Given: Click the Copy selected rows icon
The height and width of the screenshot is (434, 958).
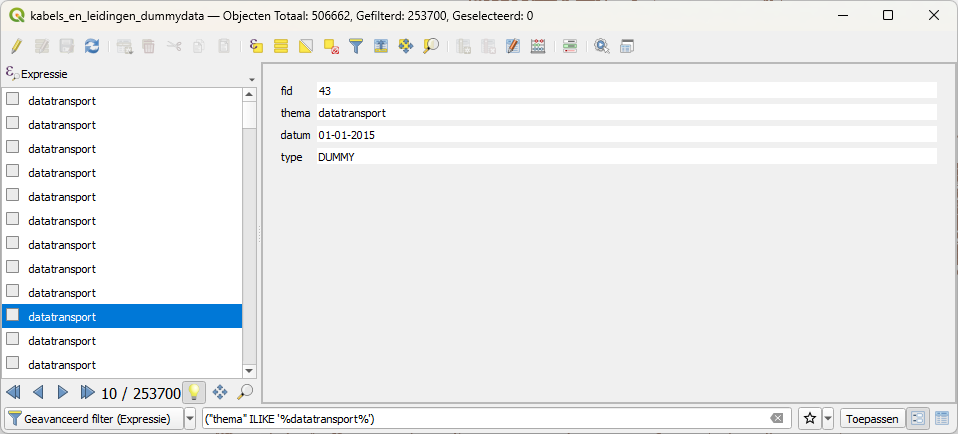Looking at the screenshot, I should (x=199, y=46).
